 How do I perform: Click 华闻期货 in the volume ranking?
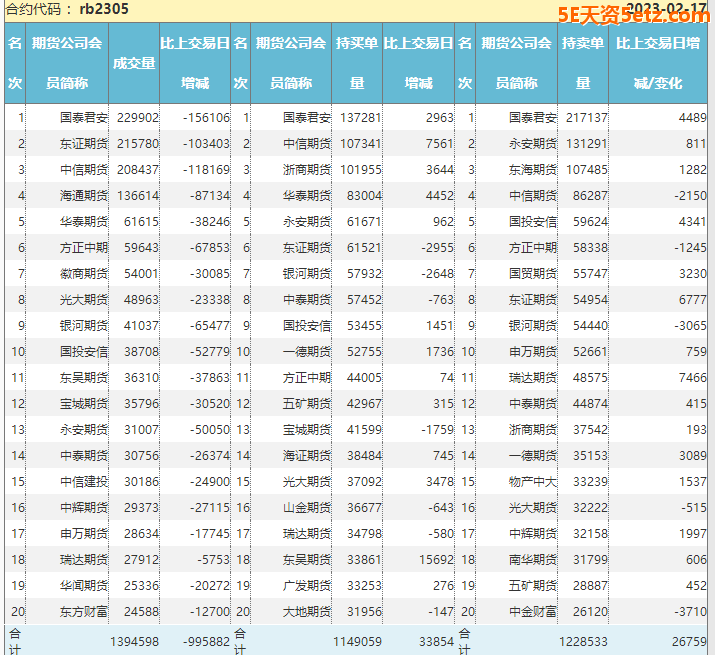pyautogui.click(x=84, y=586)
